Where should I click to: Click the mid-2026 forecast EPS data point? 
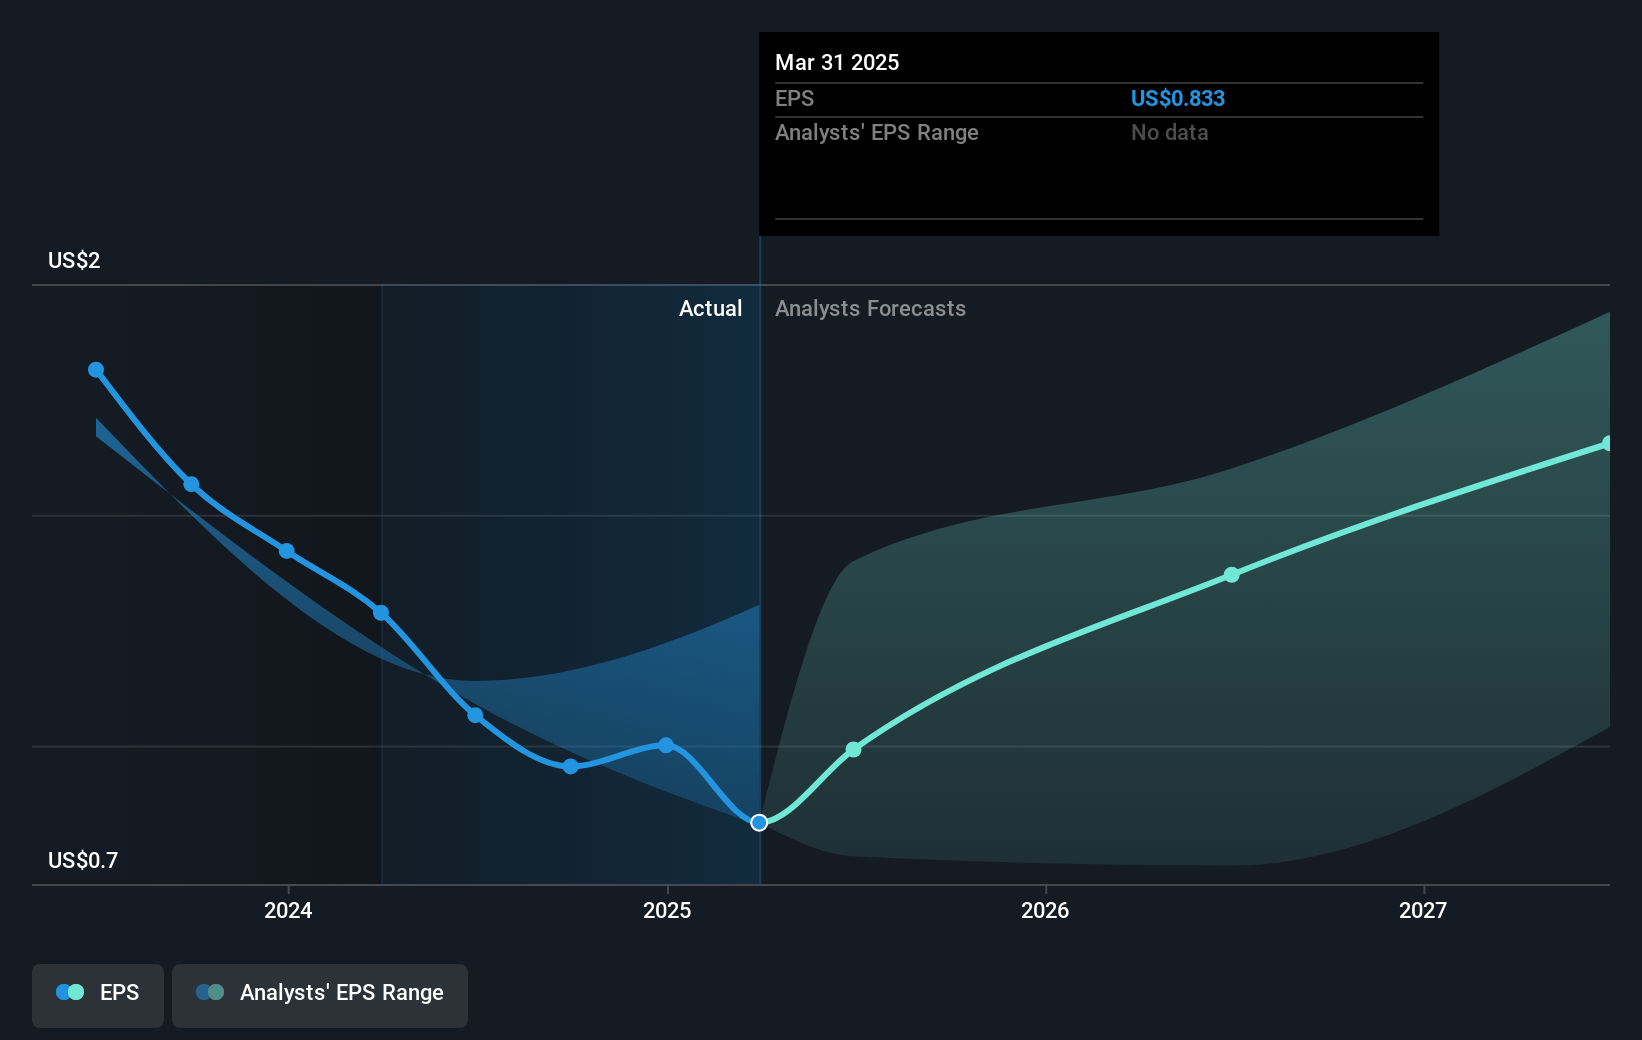1232,575
